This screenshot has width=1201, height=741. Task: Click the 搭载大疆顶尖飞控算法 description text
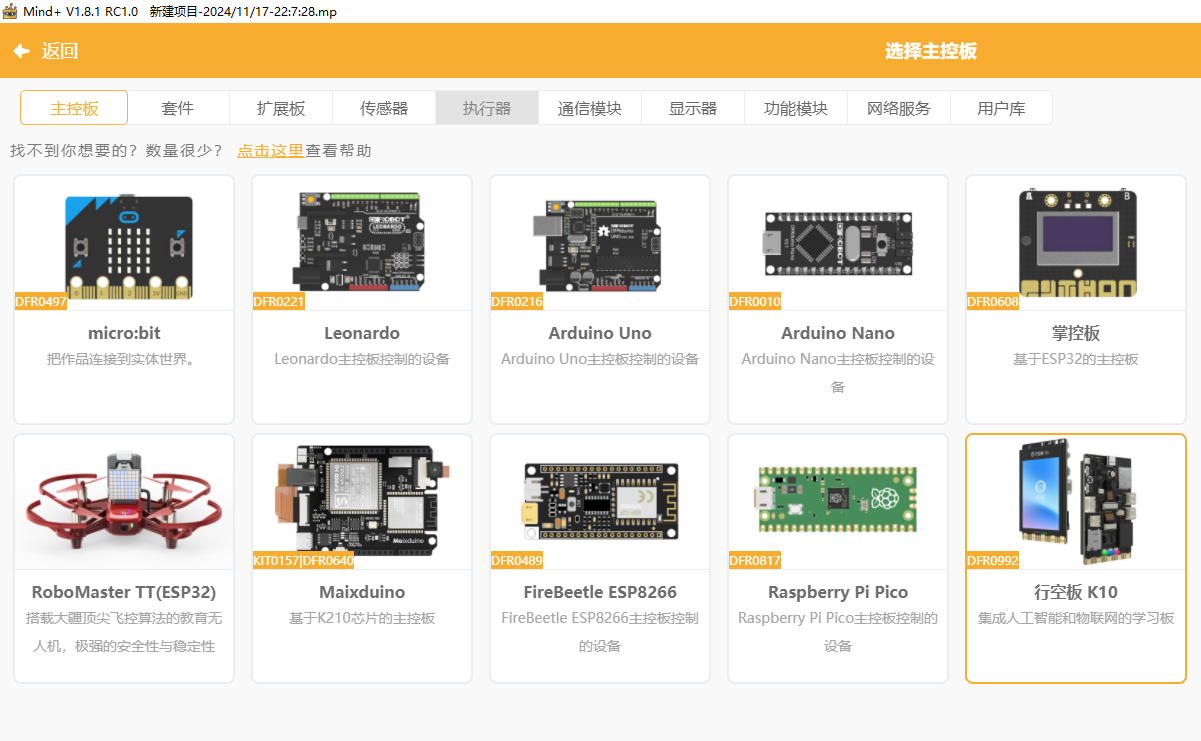(124, 632)
